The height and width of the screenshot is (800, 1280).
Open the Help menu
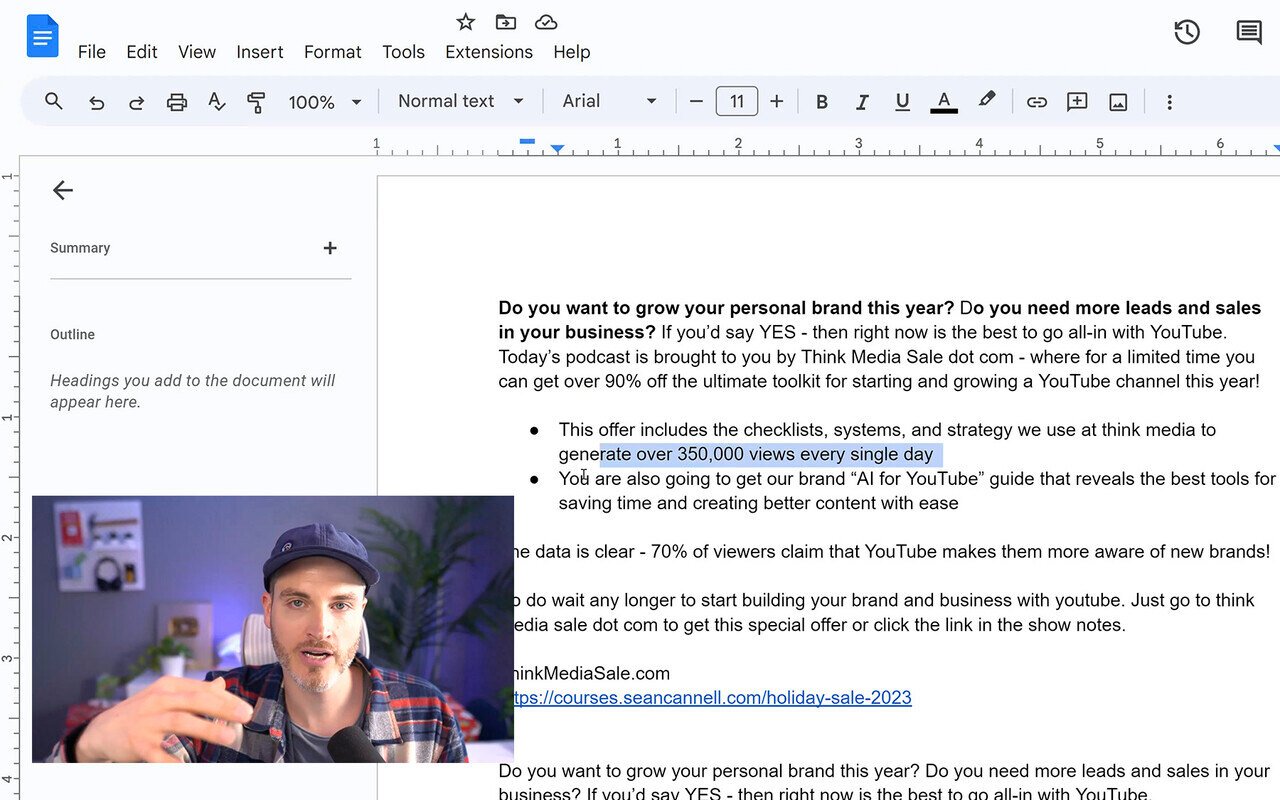[572, 52]
